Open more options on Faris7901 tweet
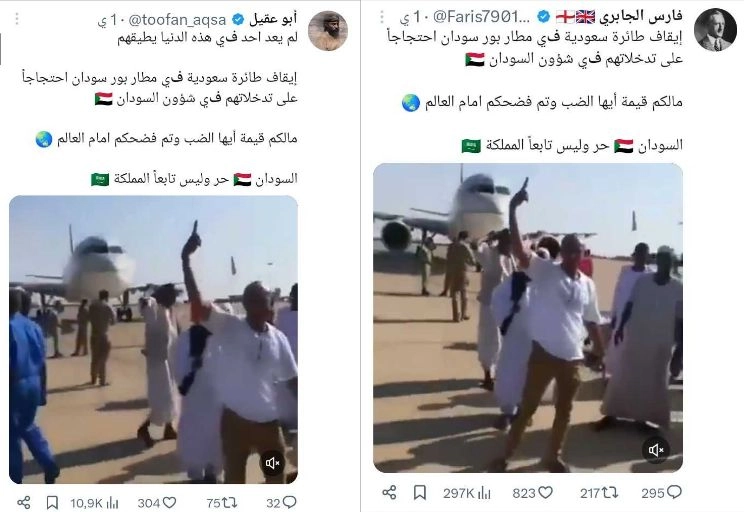Image resolution: width=744 pixels, height=512 pixels. click(382, 18)
